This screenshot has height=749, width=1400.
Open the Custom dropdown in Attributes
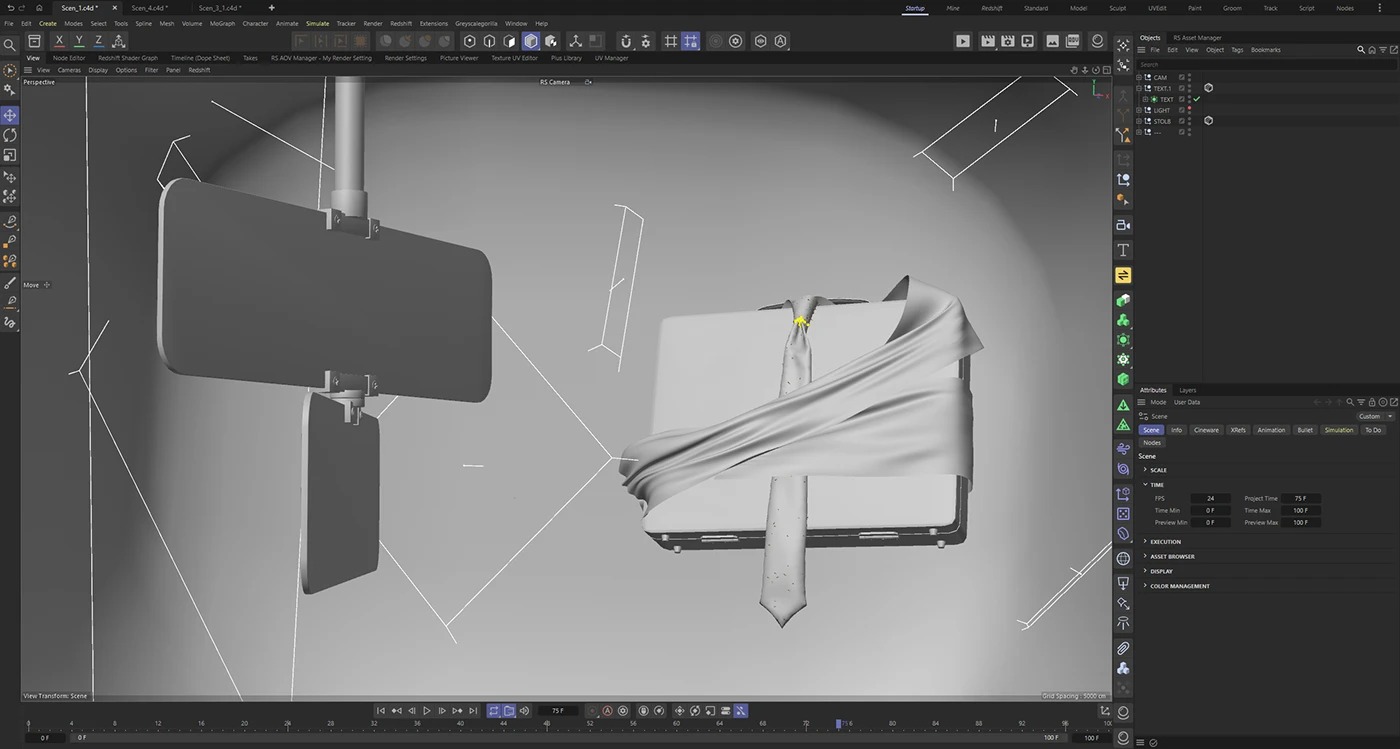pos(1375,416)
